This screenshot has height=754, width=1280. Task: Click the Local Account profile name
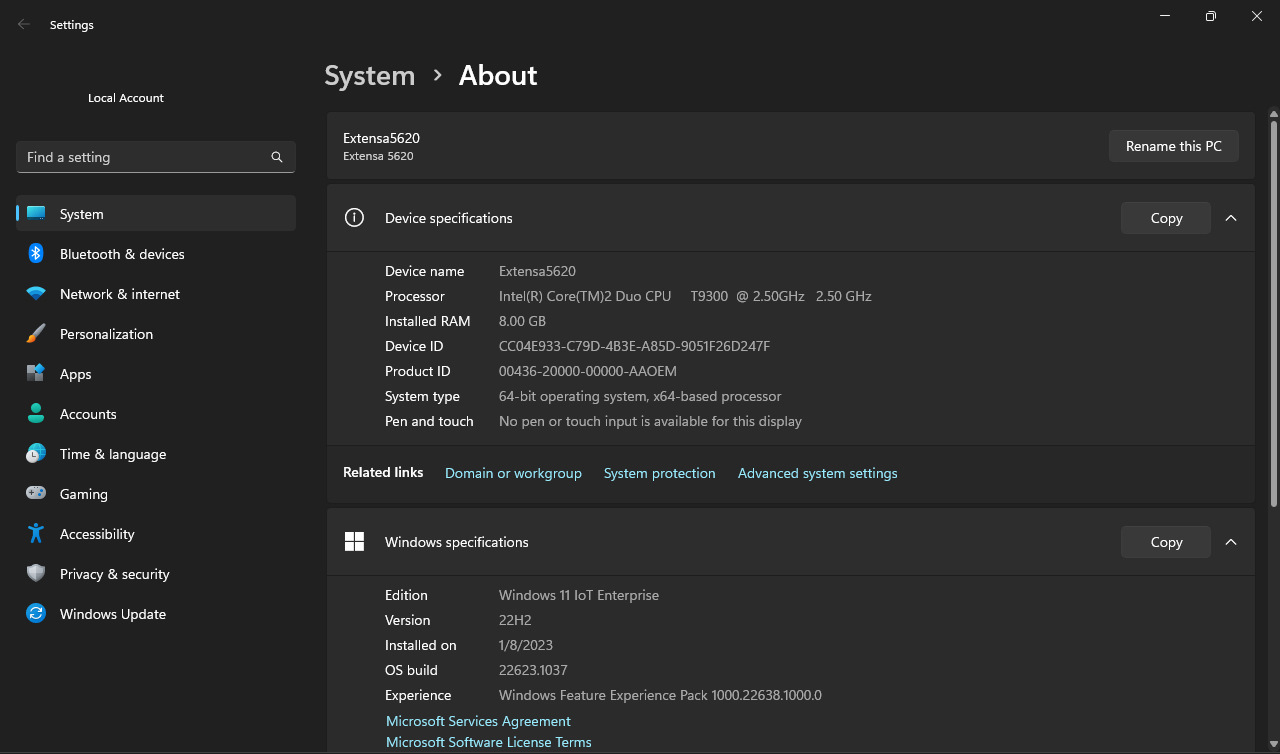pyautogui.click(x=126, y=98)
